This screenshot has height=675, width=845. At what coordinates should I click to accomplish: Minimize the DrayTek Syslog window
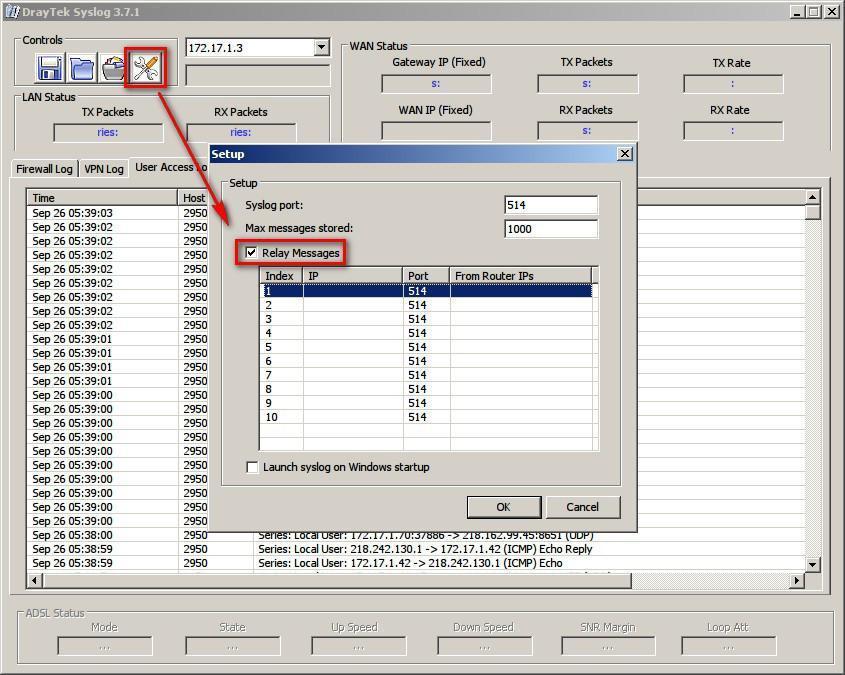798,11
